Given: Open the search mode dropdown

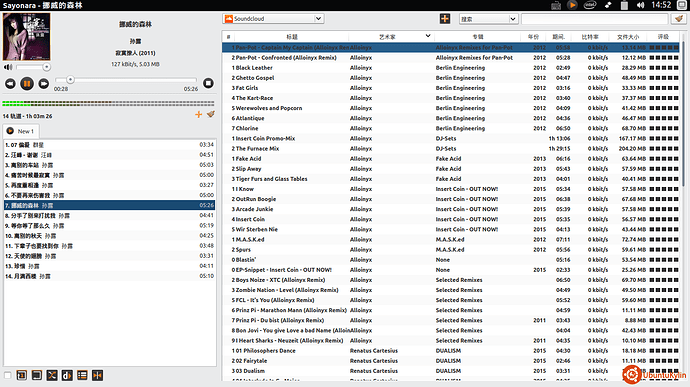Looking at the screenshot, I should tap(488, 19).
